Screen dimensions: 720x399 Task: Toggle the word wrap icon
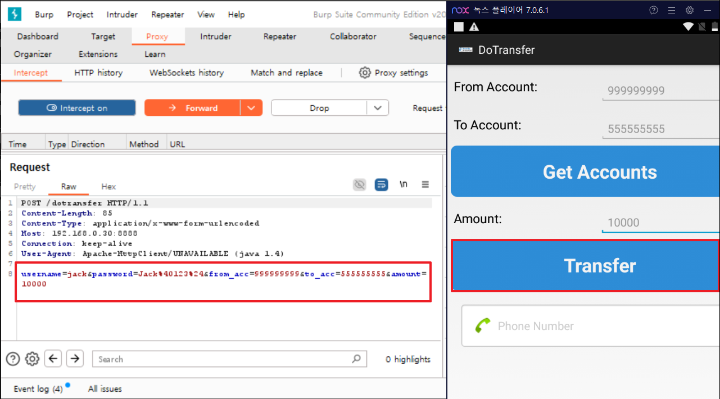pyautogui.click(x=381, y=185)
